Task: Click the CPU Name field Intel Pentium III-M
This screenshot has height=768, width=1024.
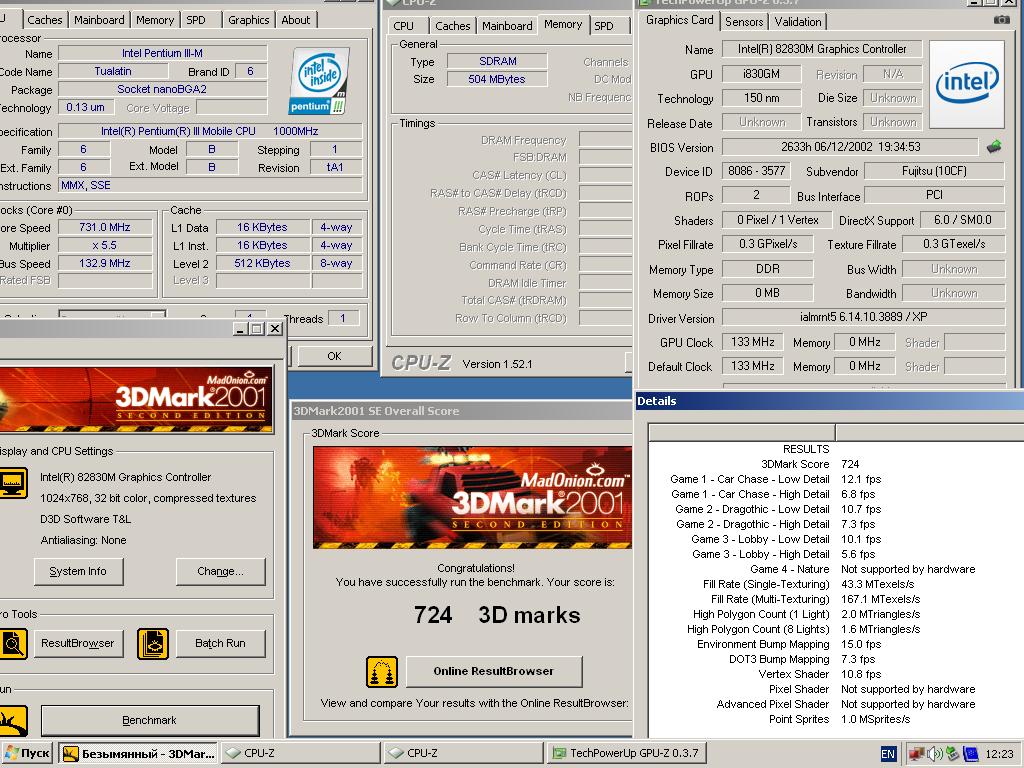Action: tap(163, 54)
